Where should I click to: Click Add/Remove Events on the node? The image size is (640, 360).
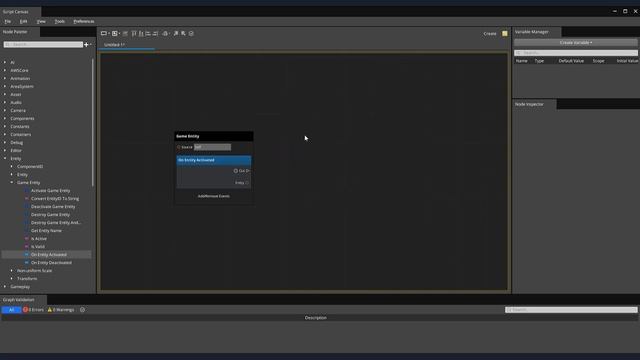coord(213,196)
